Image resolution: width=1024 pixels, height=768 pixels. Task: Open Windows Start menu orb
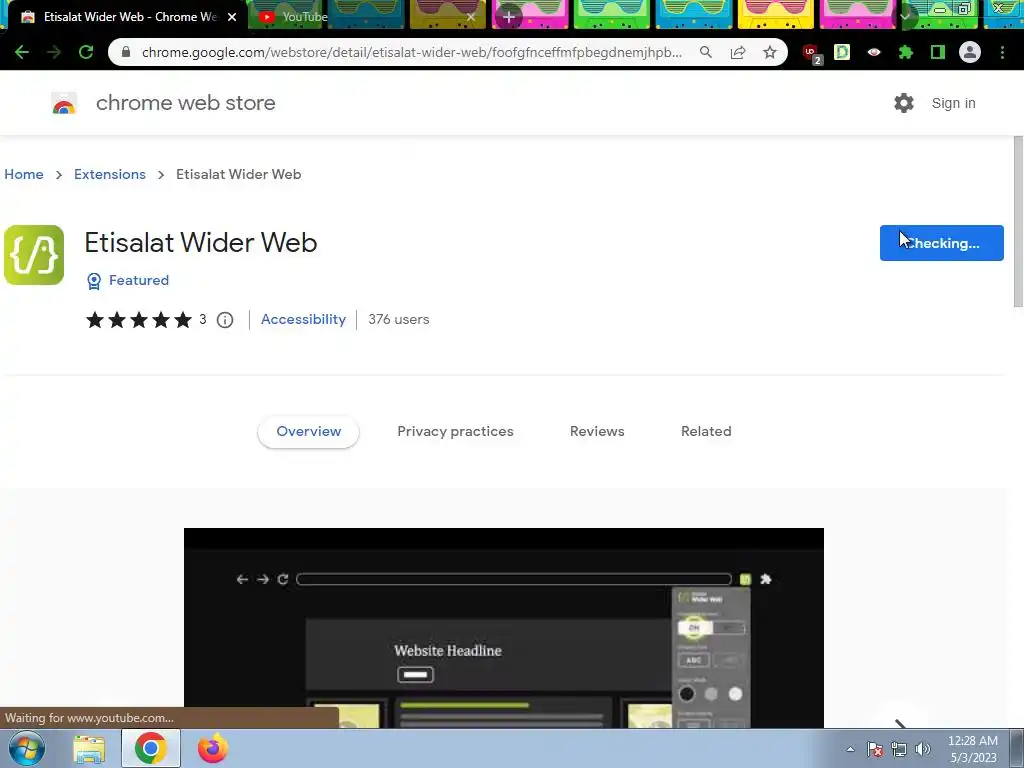(26, 748)
